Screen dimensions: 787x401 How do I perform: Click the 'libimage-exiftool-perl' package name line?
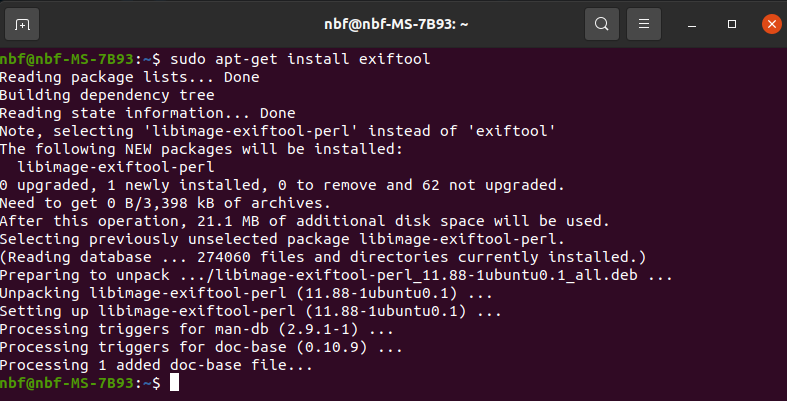tap(116, 167)
